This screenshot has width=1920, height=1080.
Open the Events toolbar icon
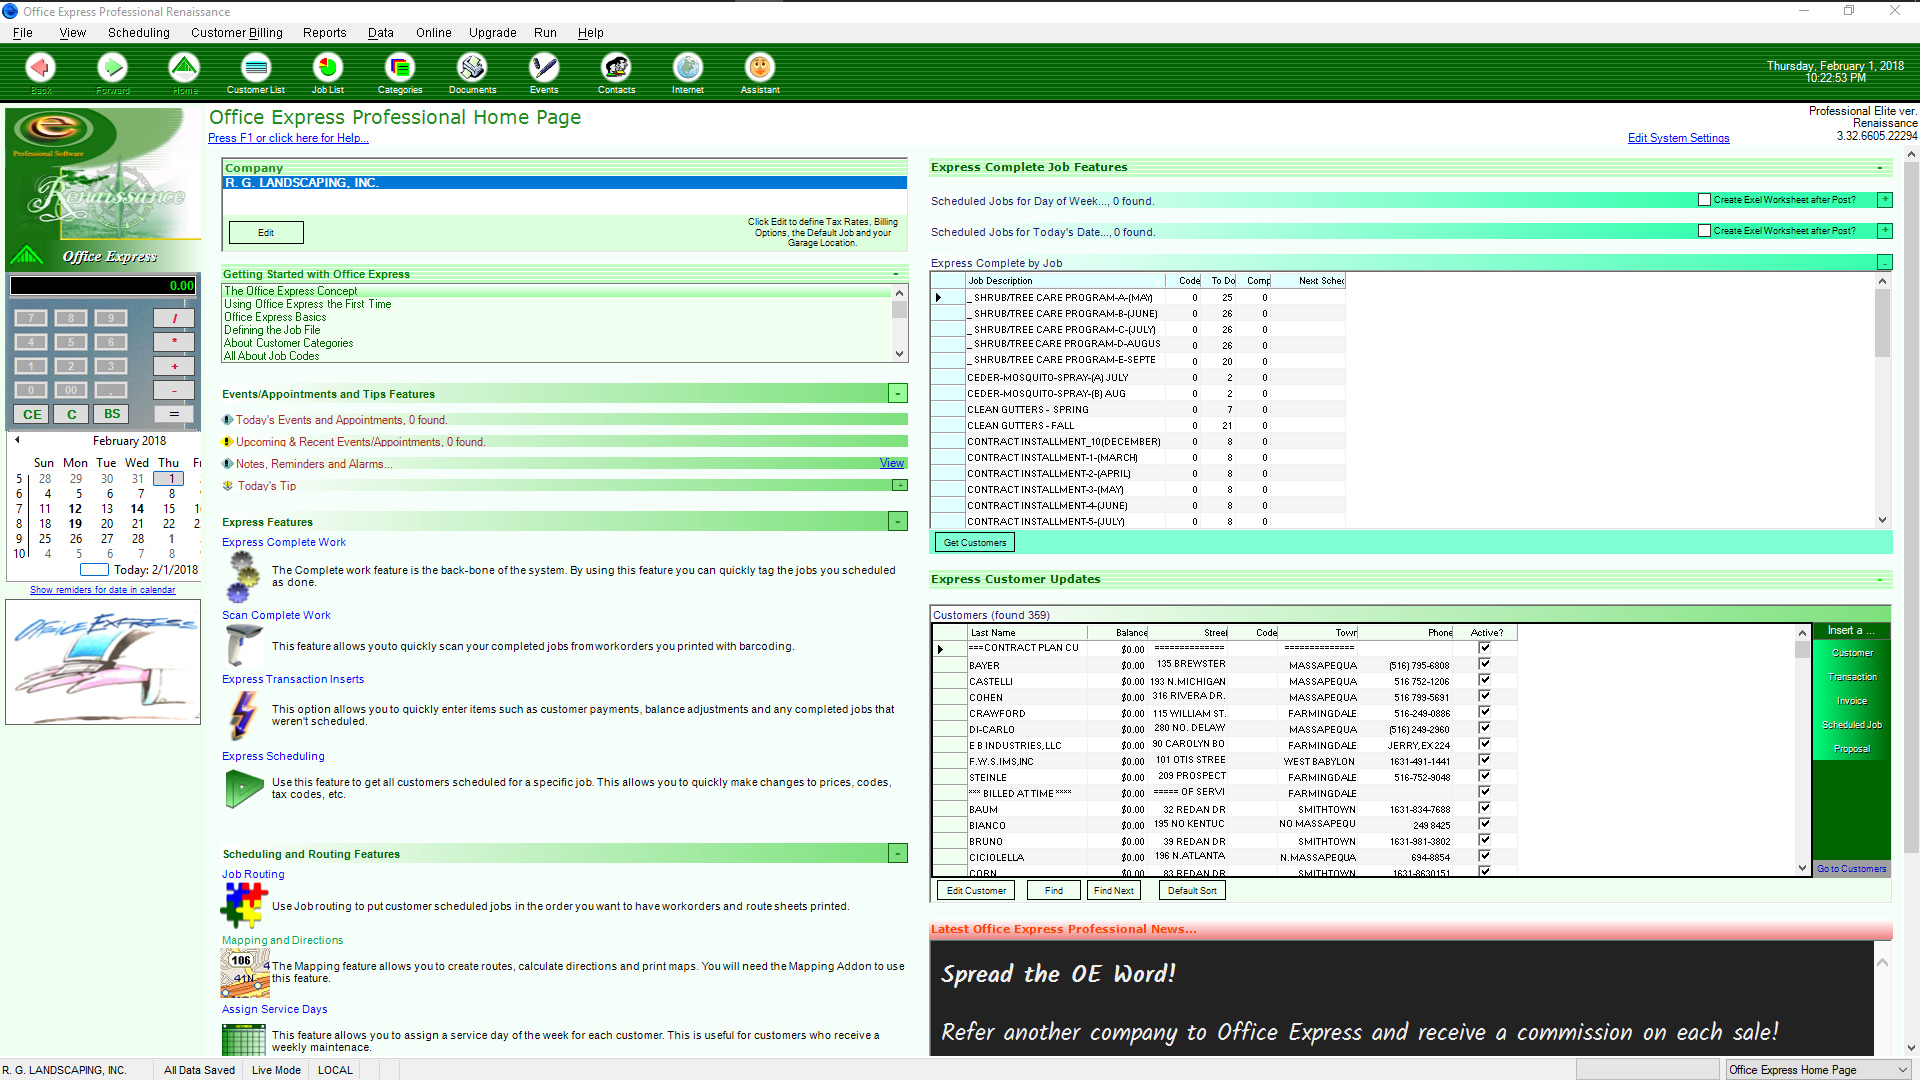[x=544, y=68]
